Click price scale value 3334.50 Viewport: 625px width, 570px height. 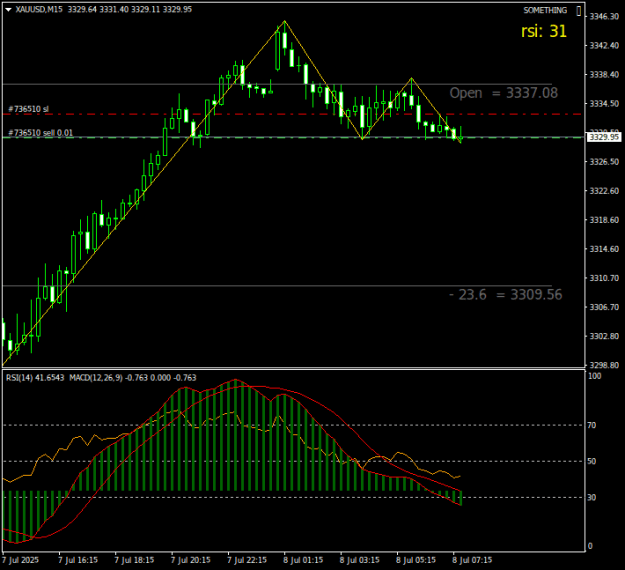[x=604, y=104]
